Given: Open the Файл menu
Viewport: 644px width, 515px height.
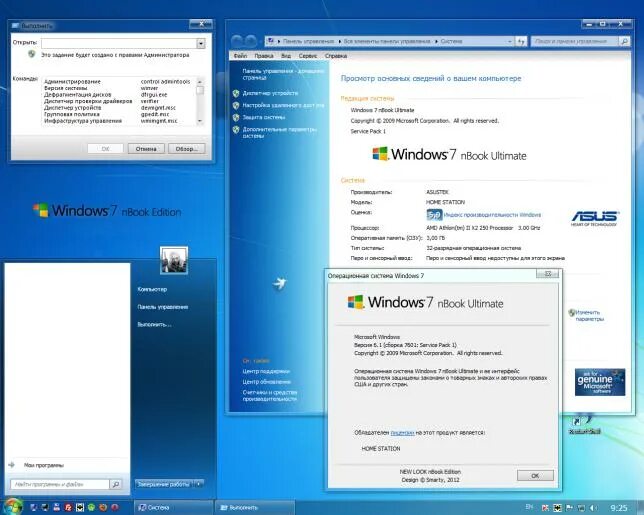Looking at the screenshot, I should pyautogui.click(x=240, y=56).
